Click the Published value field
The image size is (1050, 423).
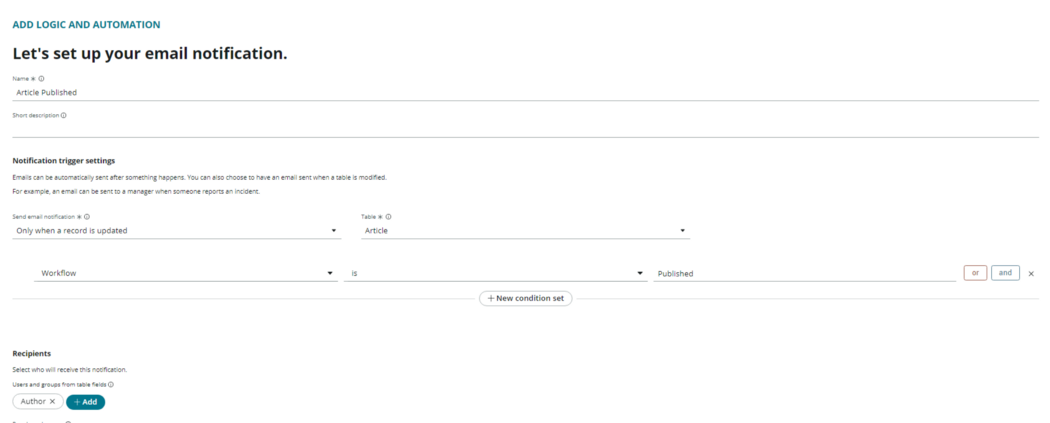pos(805,274)
